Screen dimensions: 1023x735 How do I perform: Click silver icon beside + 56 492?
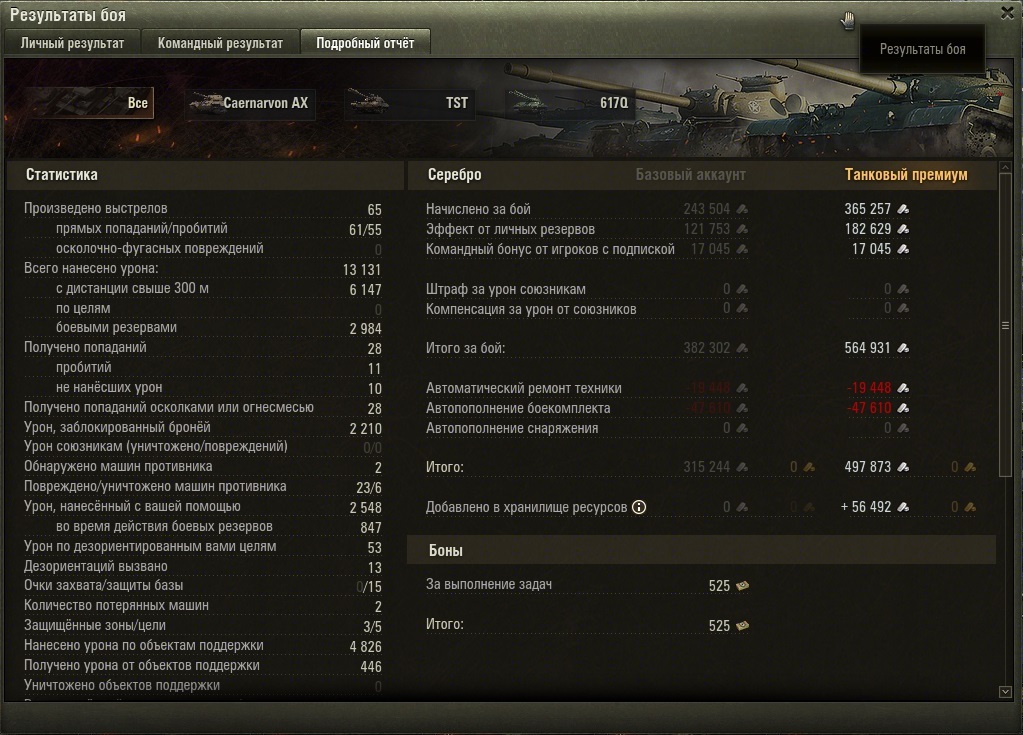tap(903, 507)
